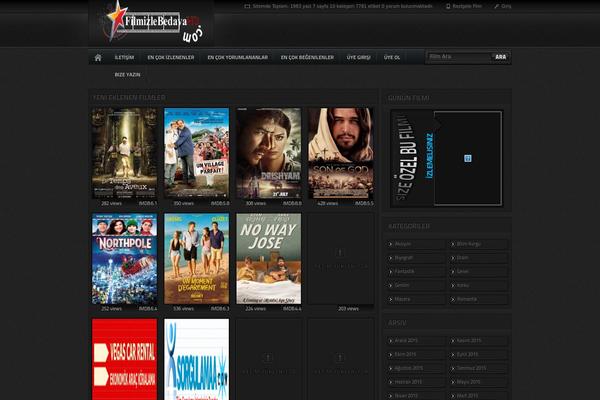This screenshot has width=600, height=400.
Task: Open Kasım 2015 archive
Action: (469, 340)
